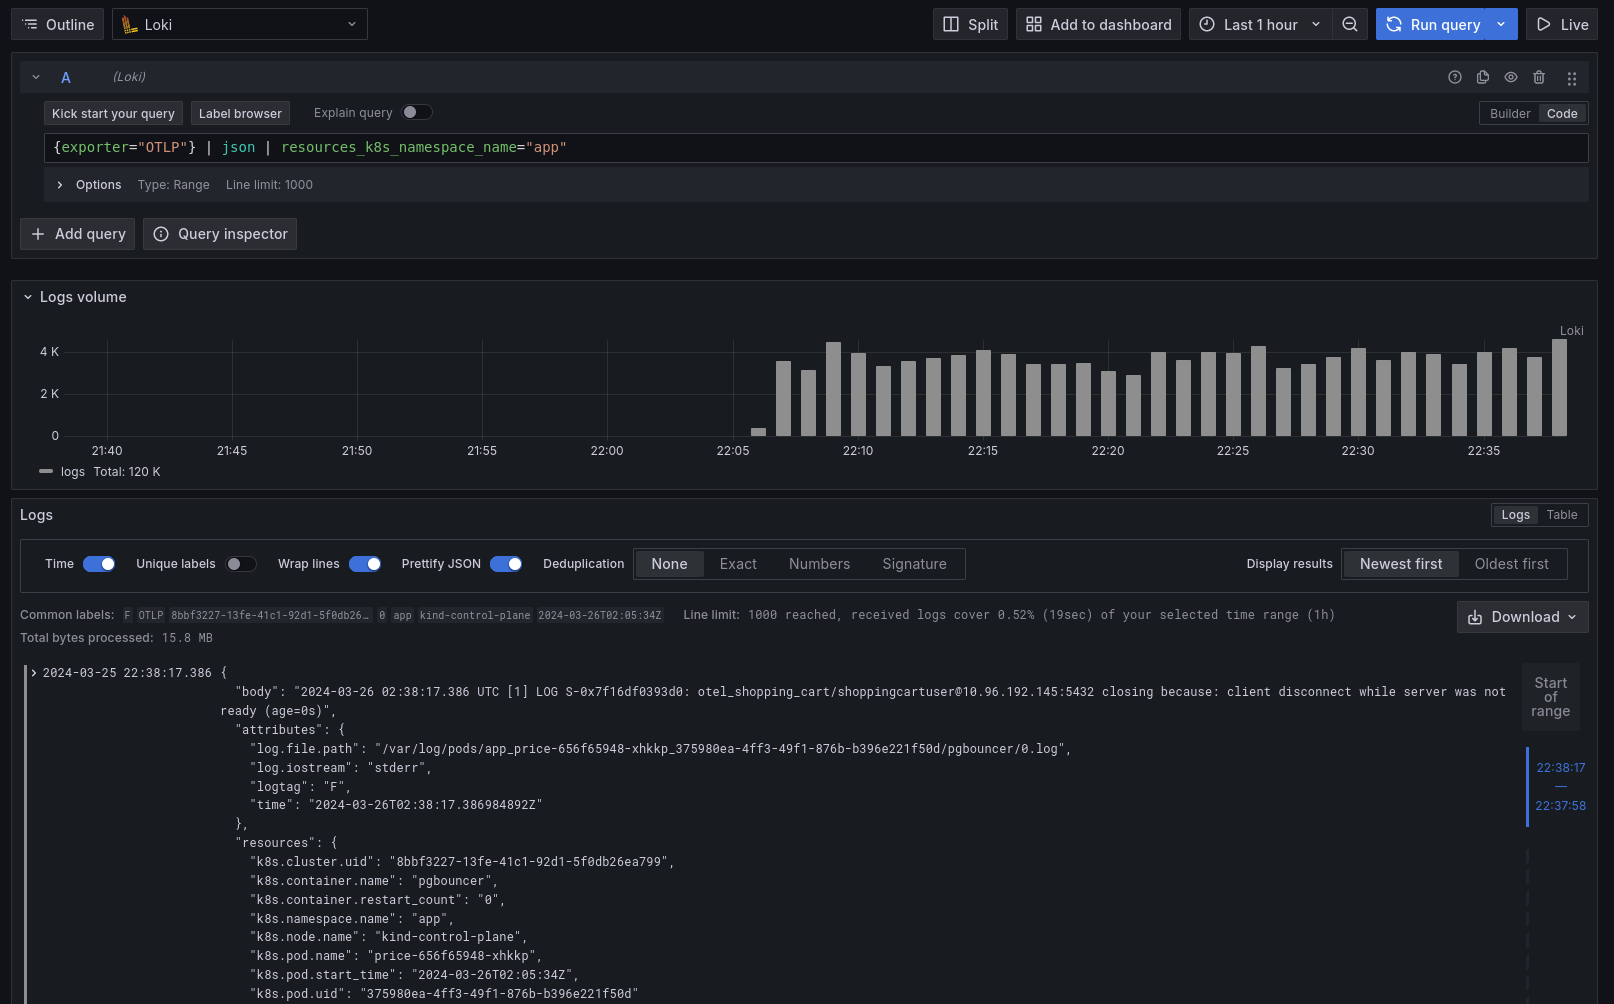Set deduplication to Signature
This screenshot has height=1004, width=1614.
point(914,564)
